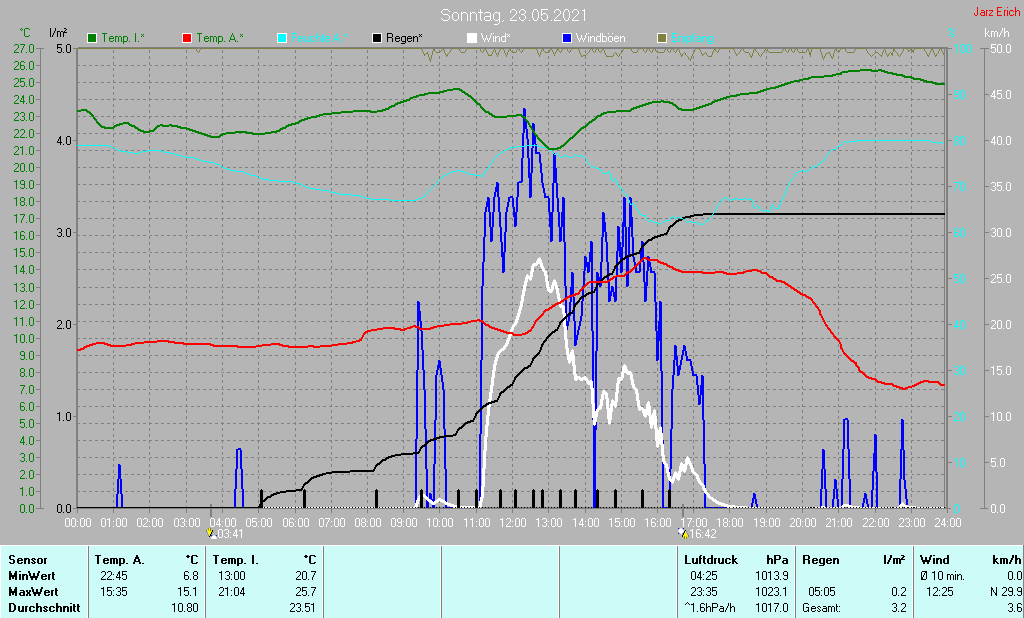Click the 'Temp. A.' table column header
This screenshot has width=1024, height=618.
(120, 560)
